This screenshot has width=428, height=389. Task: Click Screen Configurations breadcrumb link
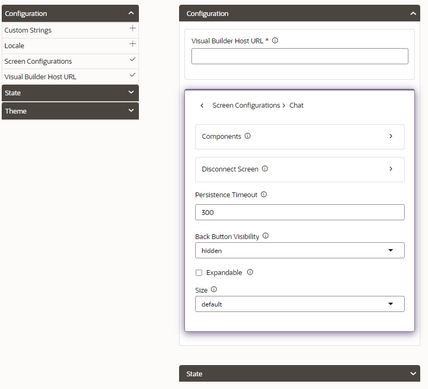point(246,105)
